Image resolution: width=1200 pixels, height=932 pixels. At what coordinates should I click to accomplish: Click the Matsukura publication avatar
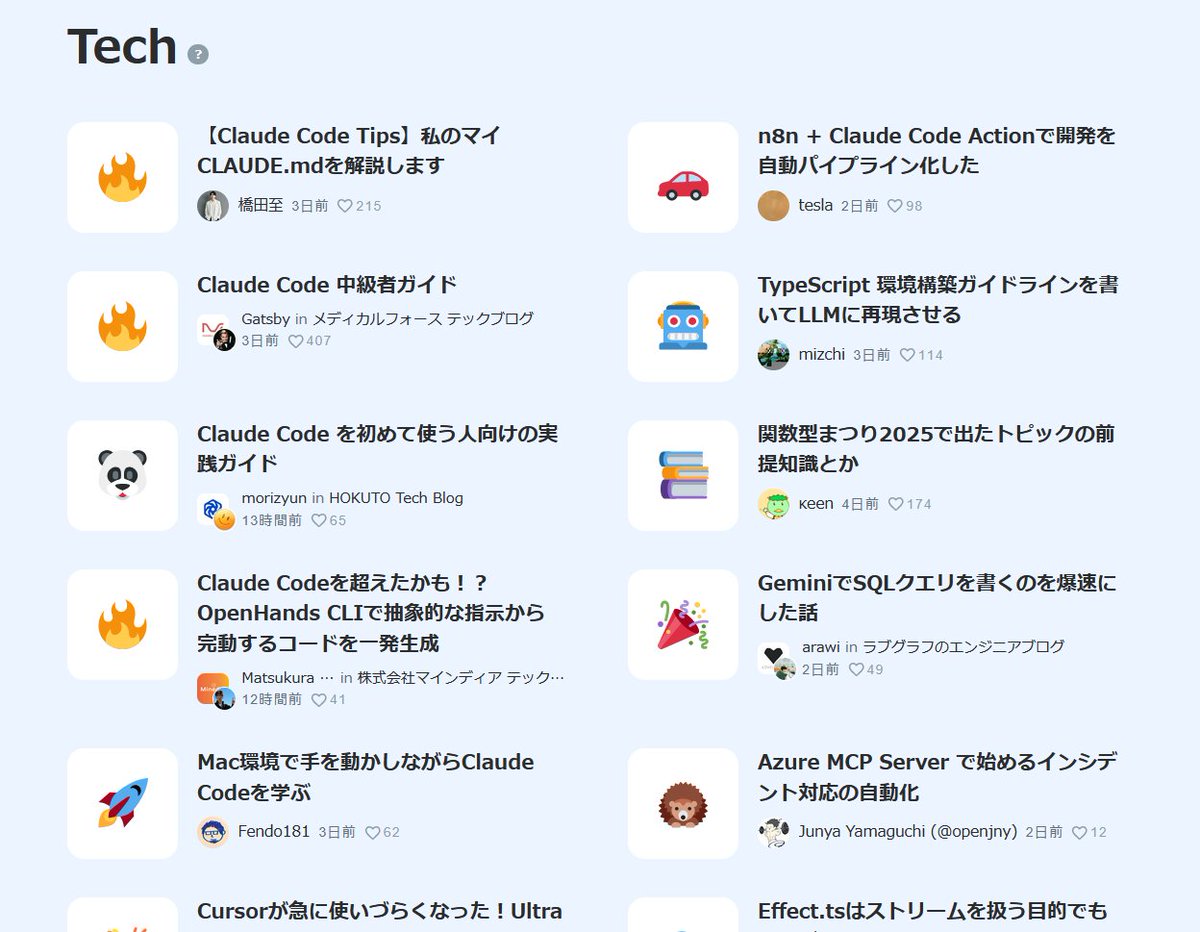pyautogui.click(x=215, y=690)
